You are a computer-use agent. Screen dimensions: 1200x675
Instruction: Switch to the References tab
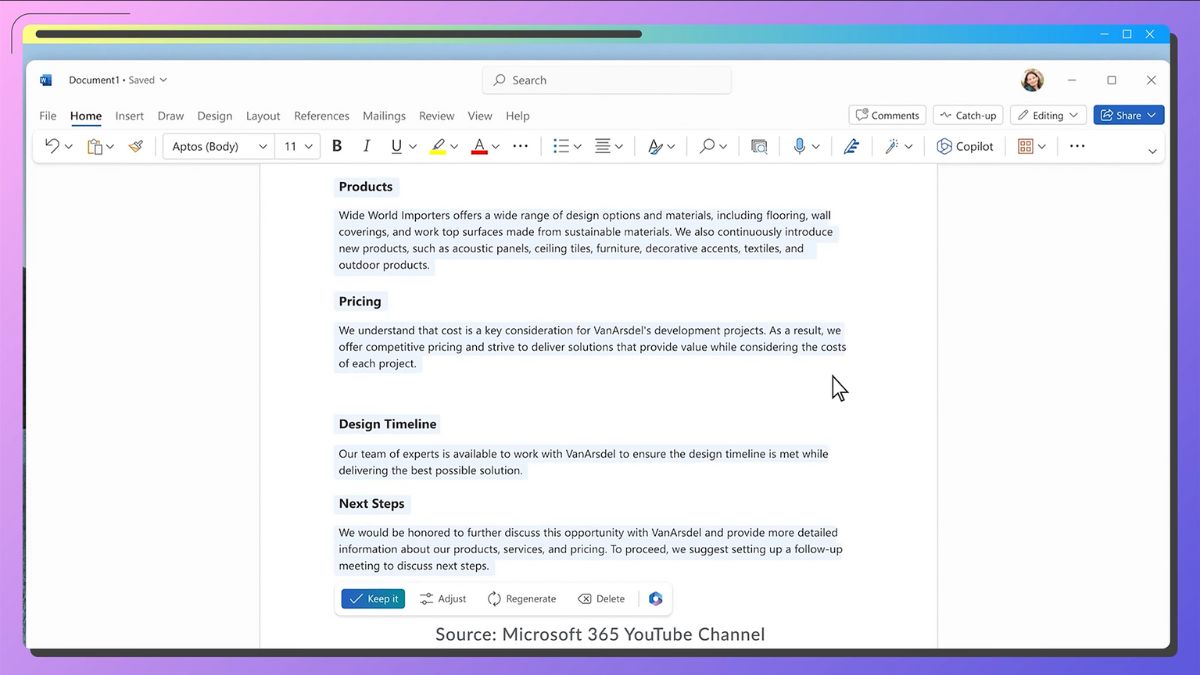click(x=321, y=116)
